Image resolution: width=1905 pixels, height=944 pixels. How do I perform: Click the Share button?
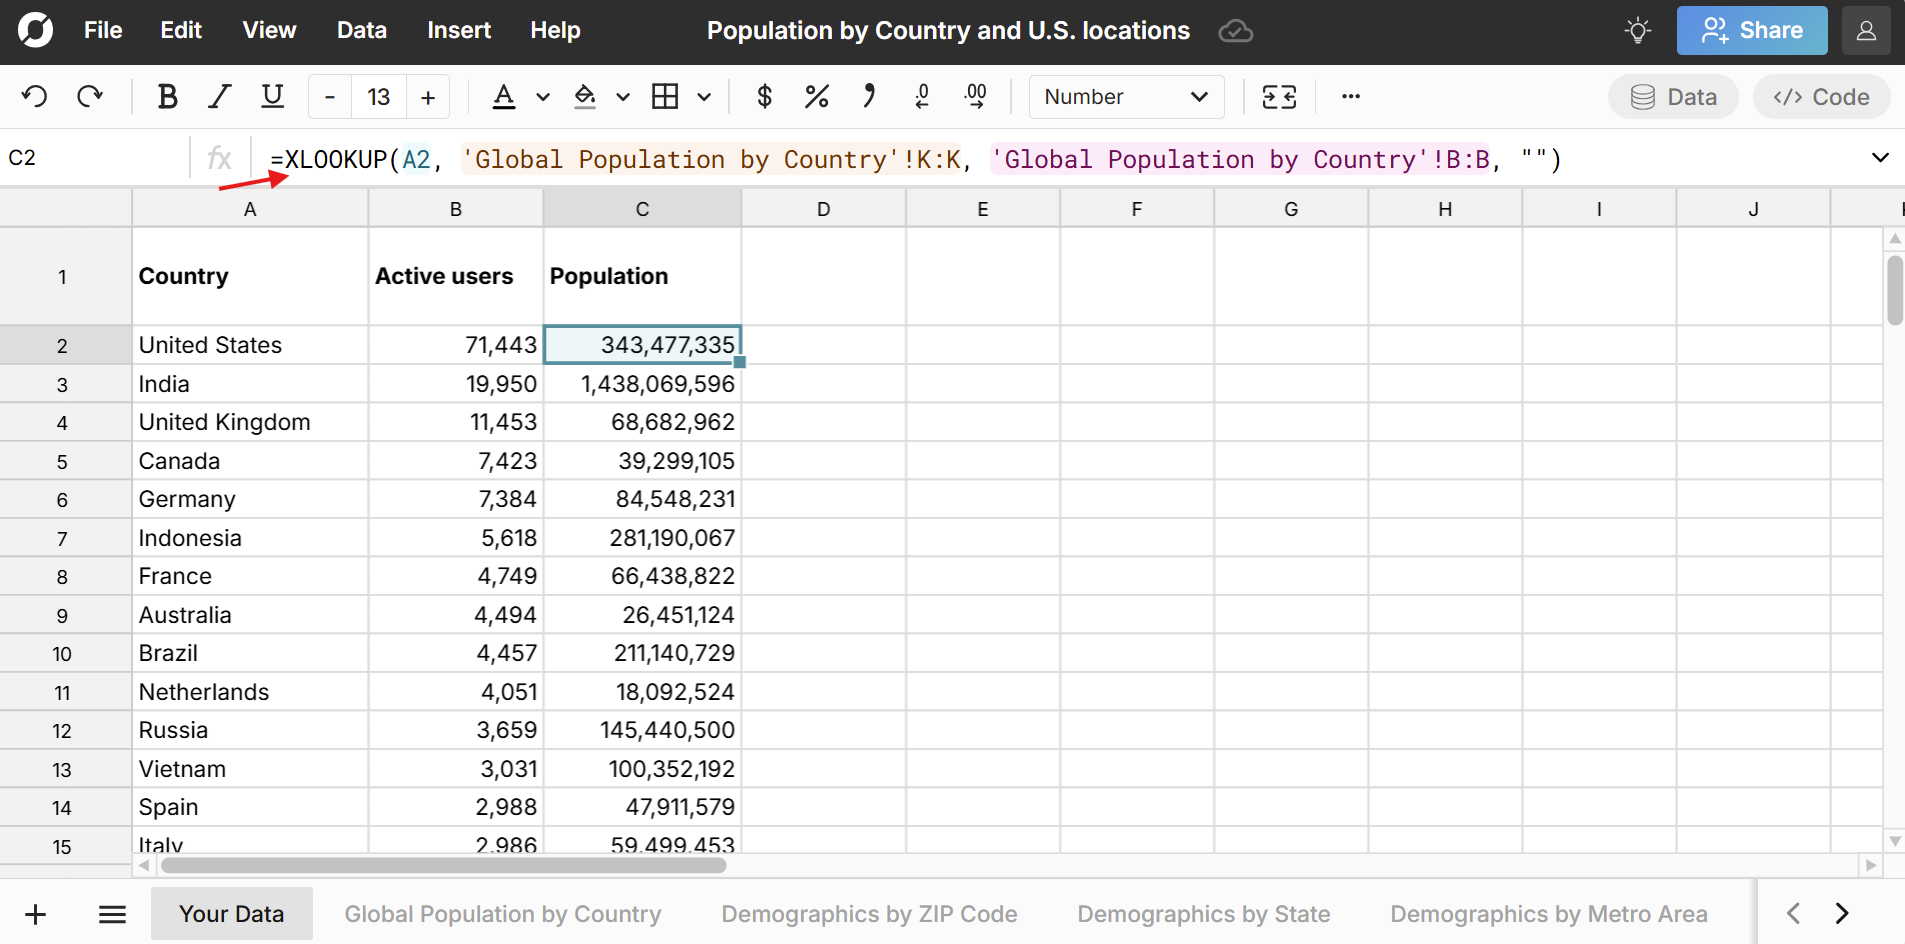coord(1751,31)
